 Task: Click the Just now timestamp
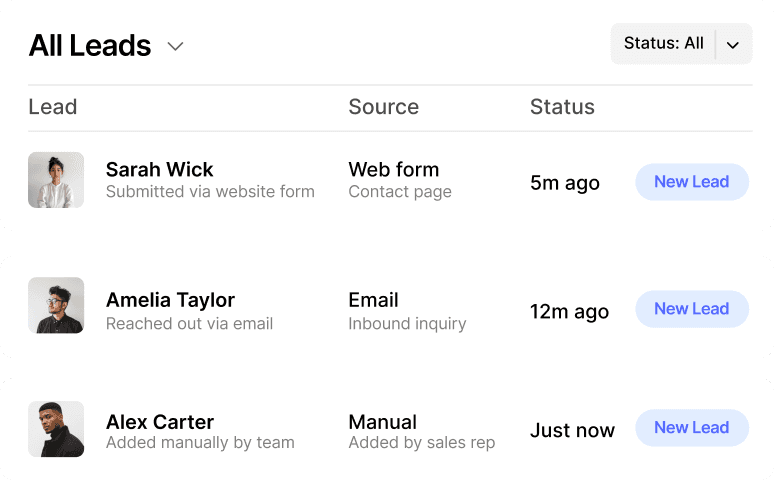(x=572, y=431)
